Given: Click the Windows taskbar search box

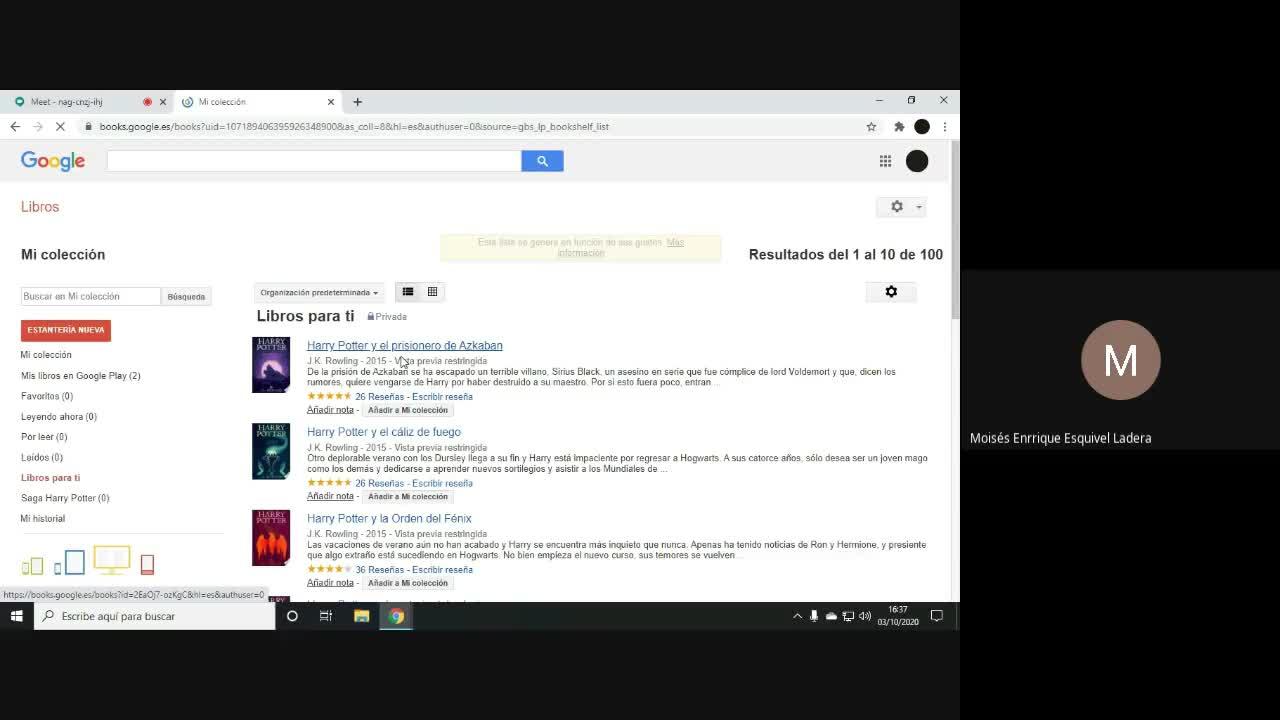Looking at the screenshot, I should 155,616.
